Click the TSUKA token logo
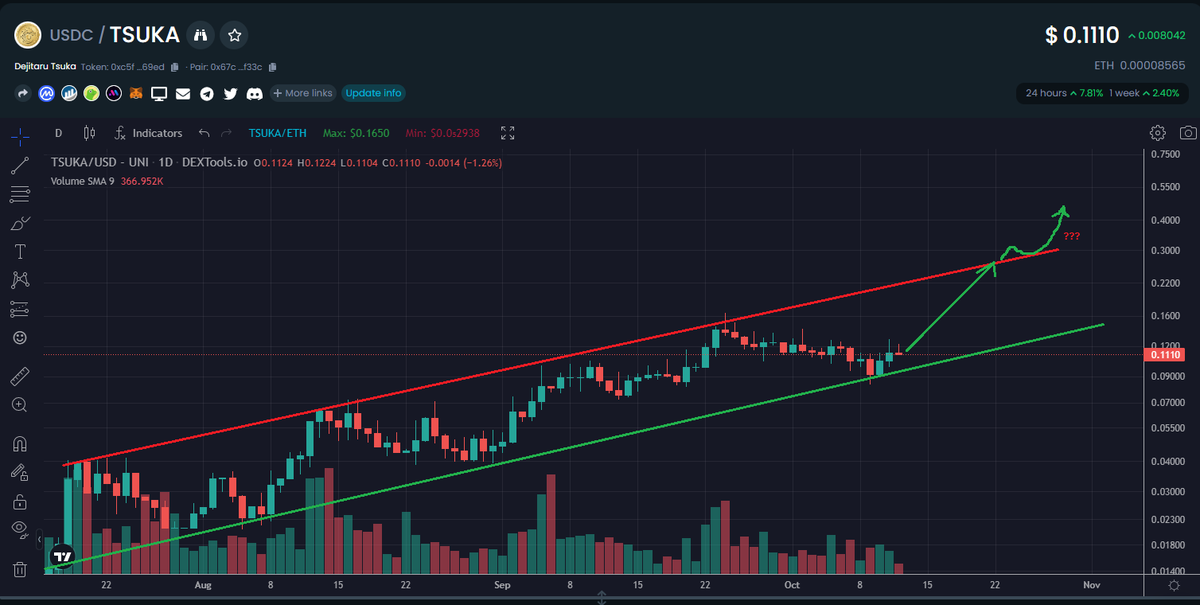 [26, 35]
